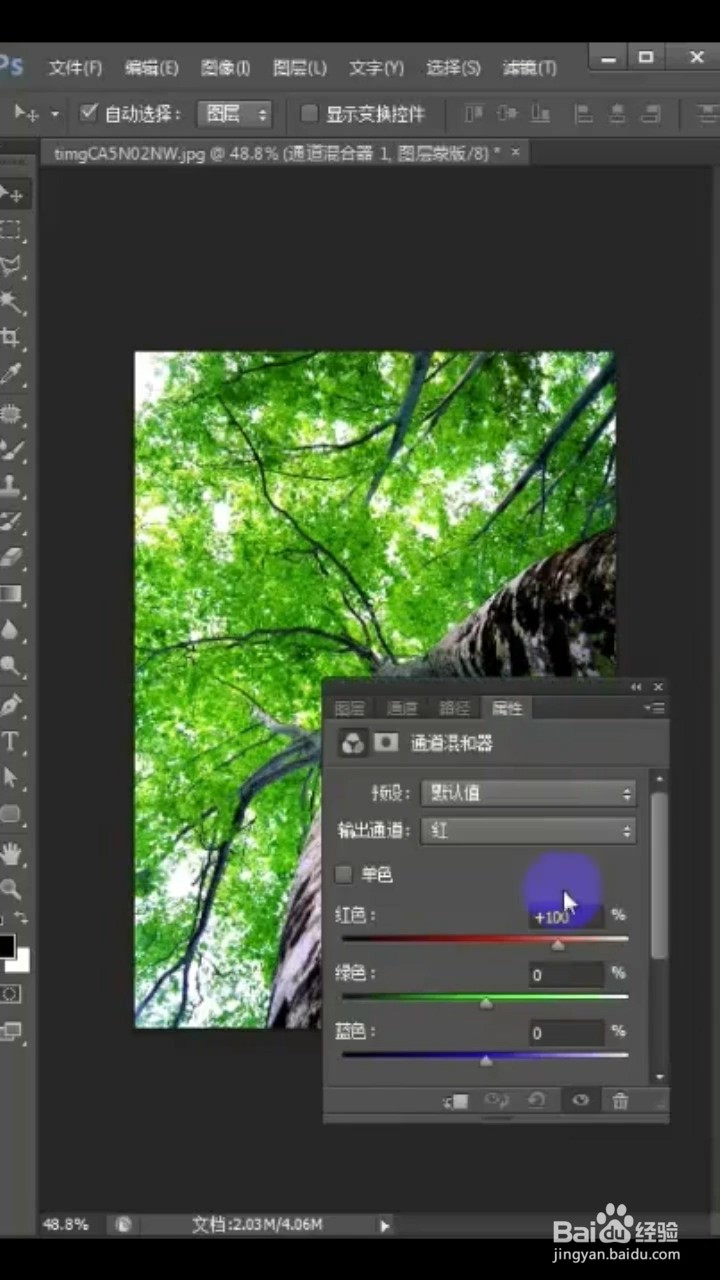
Task: Toggle adjustment layer visibility eye icon
Action: click(x=580, y=1101)
